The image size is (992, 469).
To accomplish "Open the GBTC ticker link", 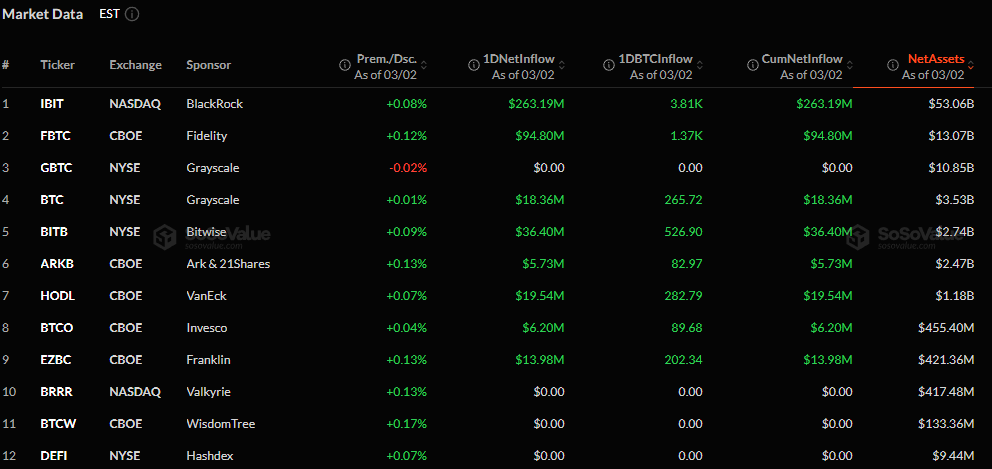I will [55, 168].
